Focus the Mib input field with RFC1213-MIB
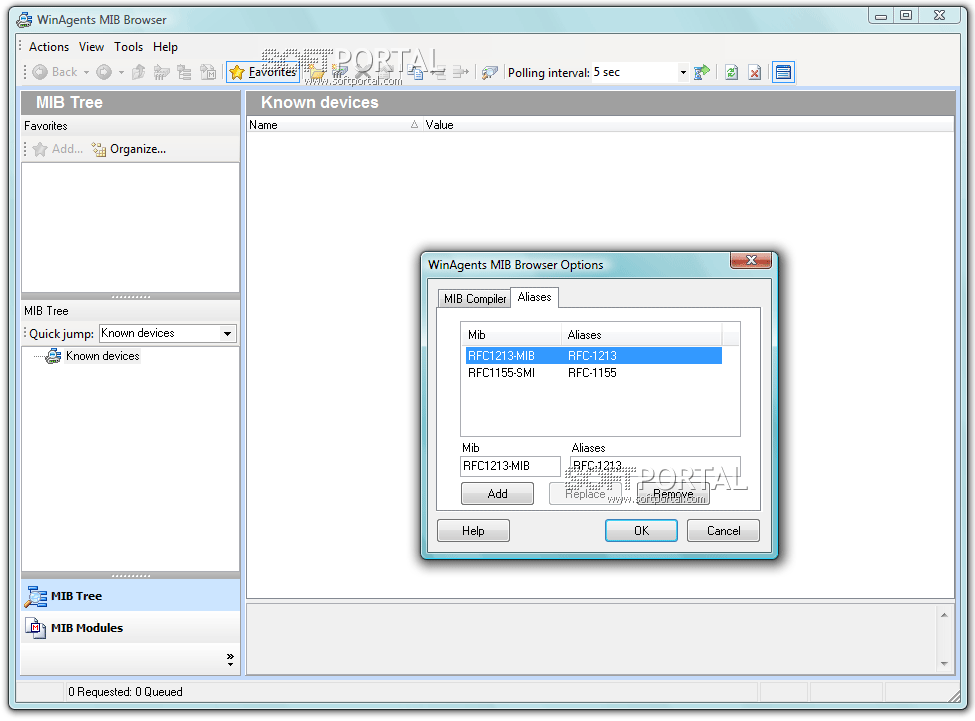Viewport: 975px width, 721px height. 511,466
